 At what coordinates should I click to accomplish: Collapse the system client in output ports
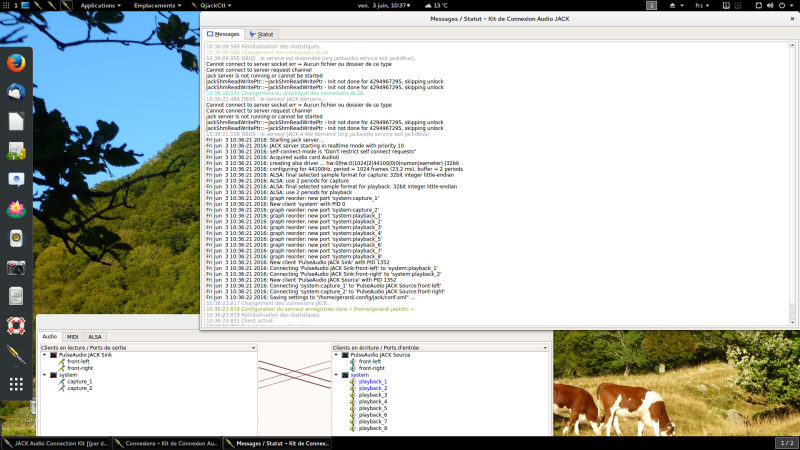coord(44,375)
